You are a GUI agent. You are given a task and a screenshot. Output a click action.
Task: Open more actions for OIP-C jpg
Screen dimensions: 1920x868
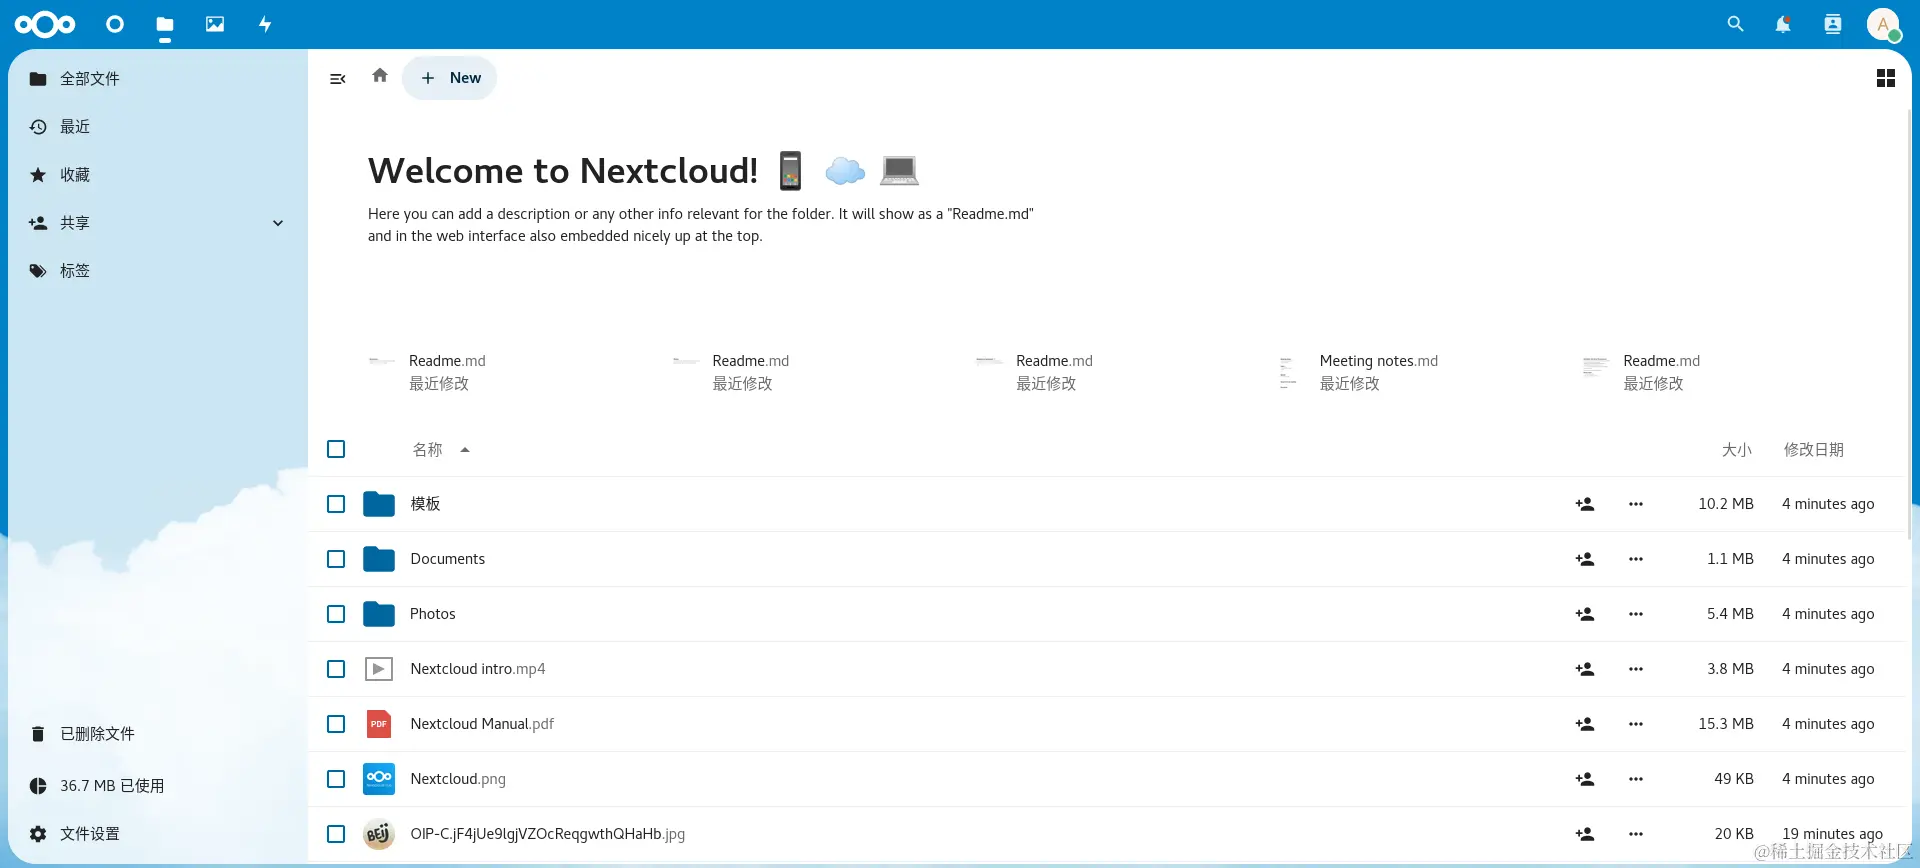coord(1636,834)
